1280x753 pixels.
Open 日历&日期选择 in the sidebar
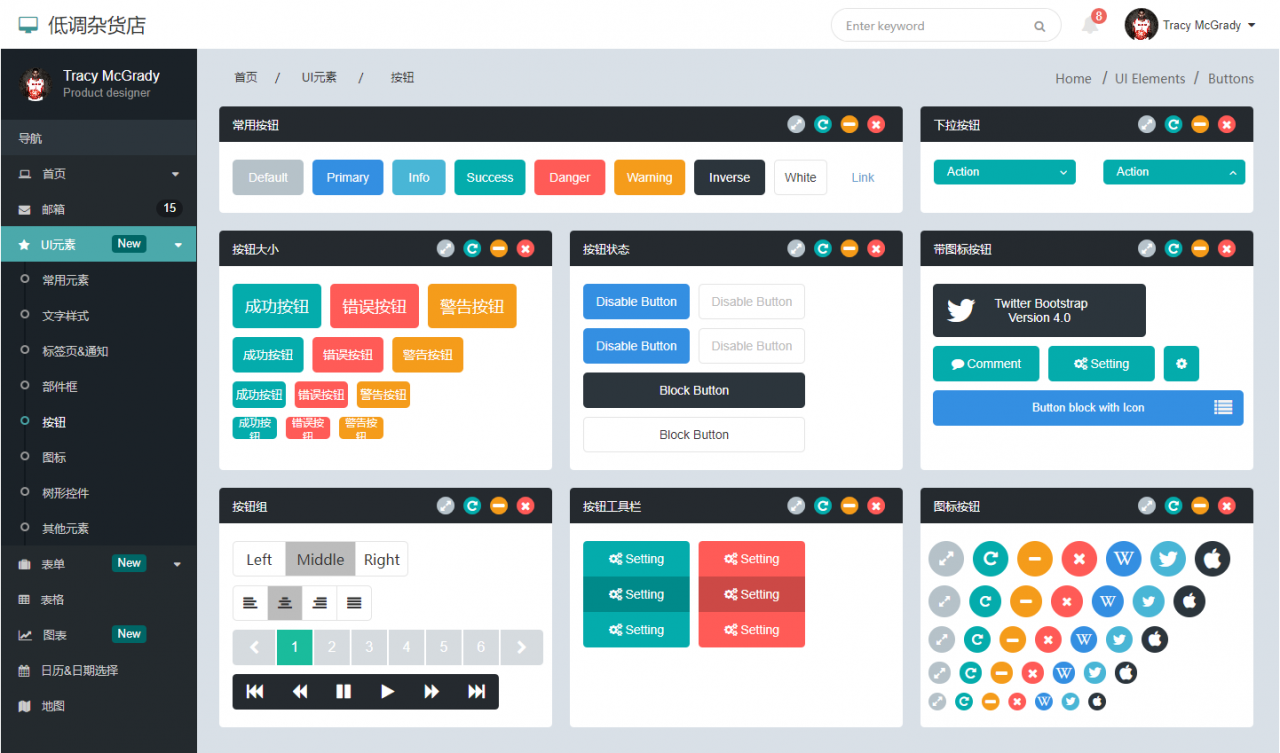click(x=98, y=671)
